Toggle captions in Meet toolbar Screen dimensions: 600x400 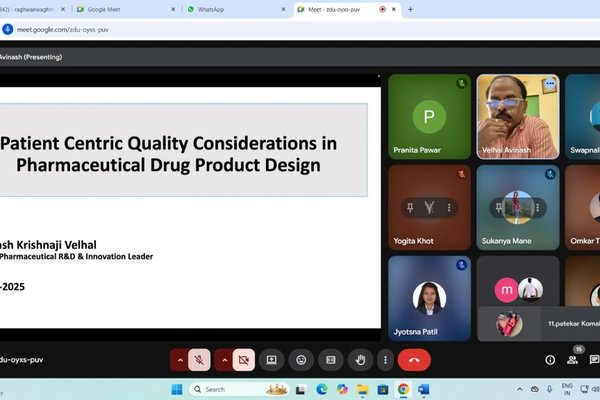331,359
